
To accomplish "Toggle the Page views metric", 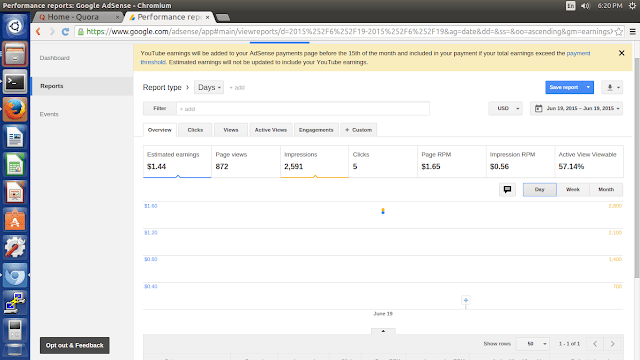I will pos(246,161).
